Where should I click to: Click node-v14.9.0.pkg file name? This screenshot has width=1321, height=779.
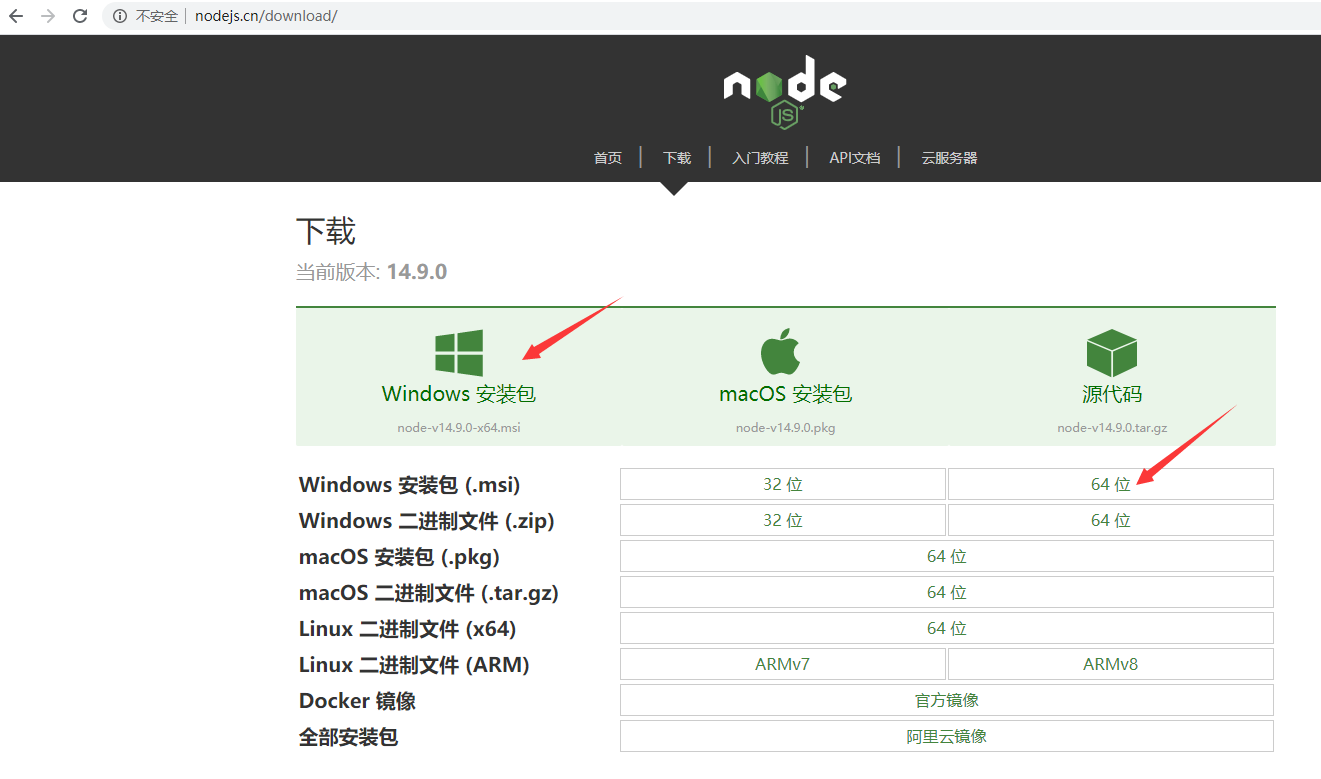click(x=786, y=427)
